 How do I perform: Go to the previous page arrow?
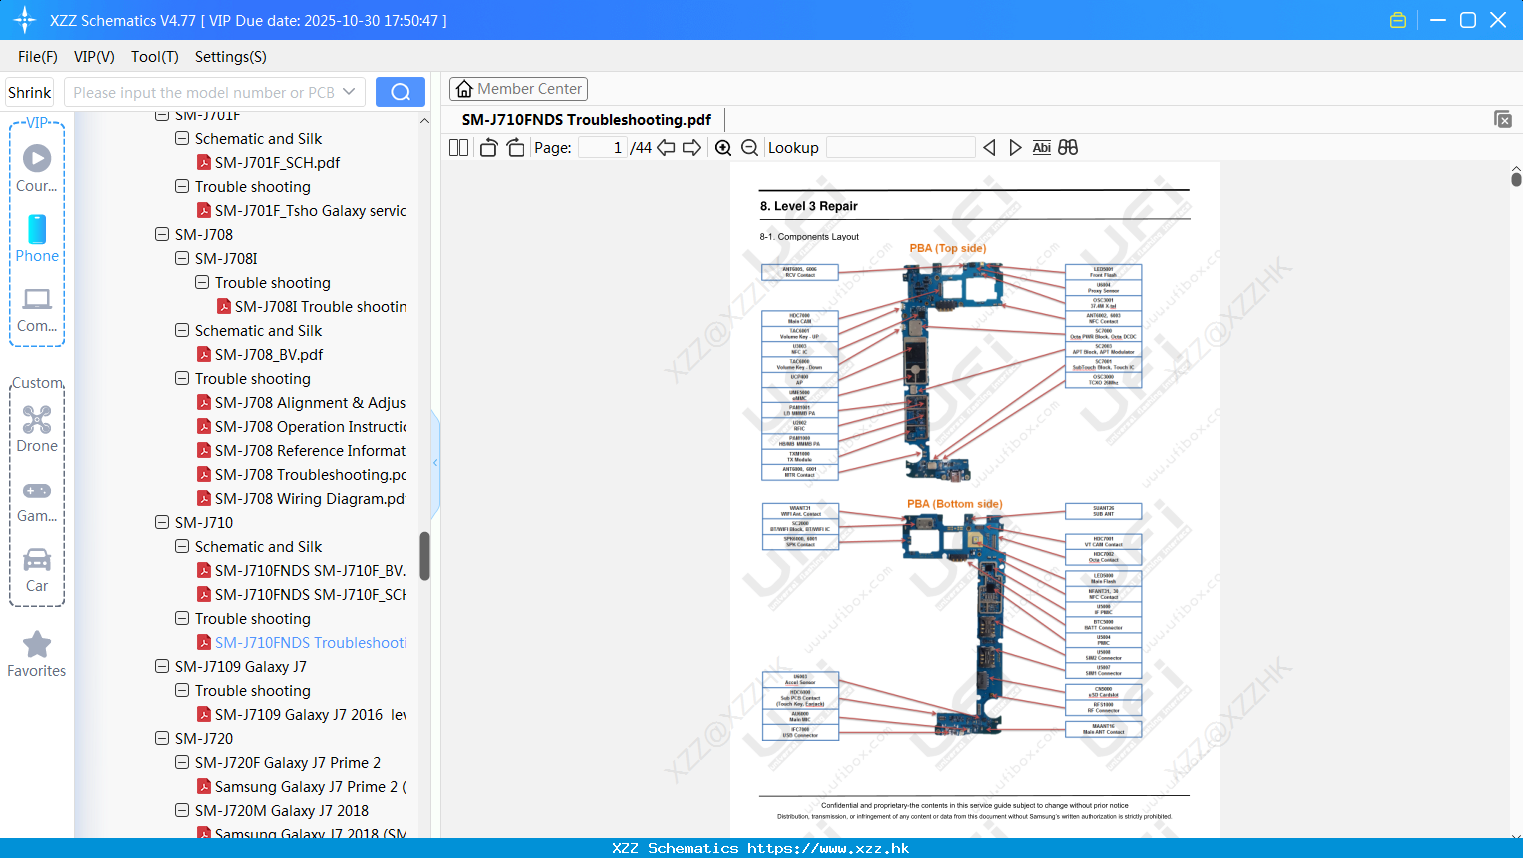point(666,148)
